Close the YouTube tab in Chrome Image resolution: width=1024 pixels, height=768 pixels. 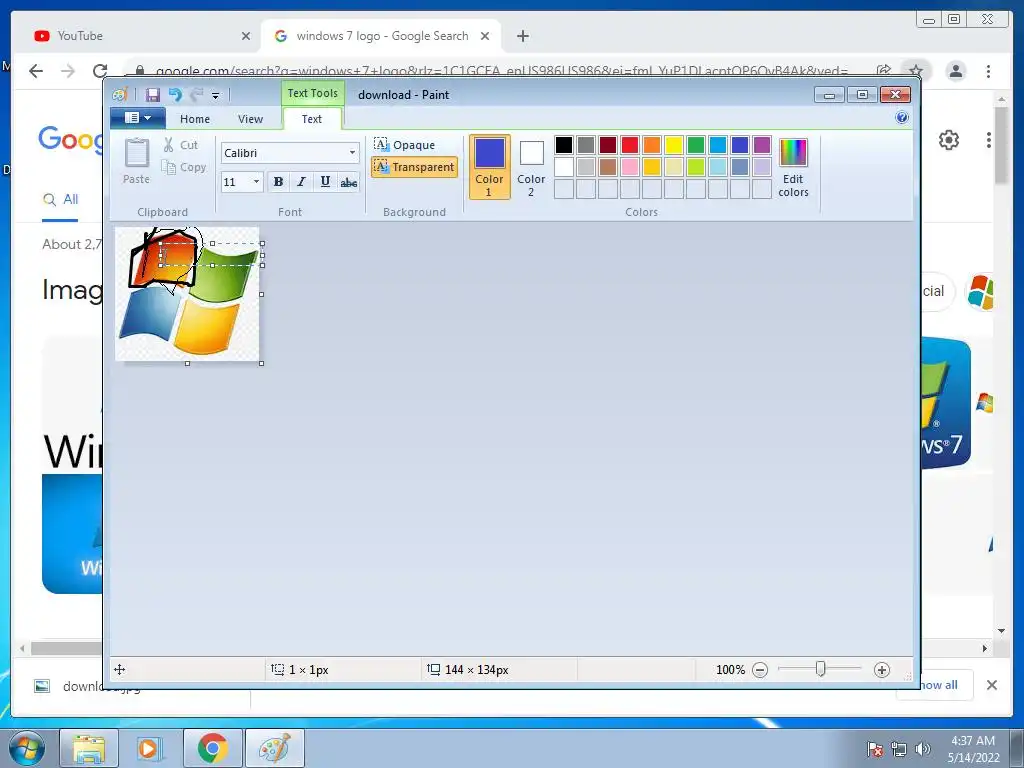246,36
